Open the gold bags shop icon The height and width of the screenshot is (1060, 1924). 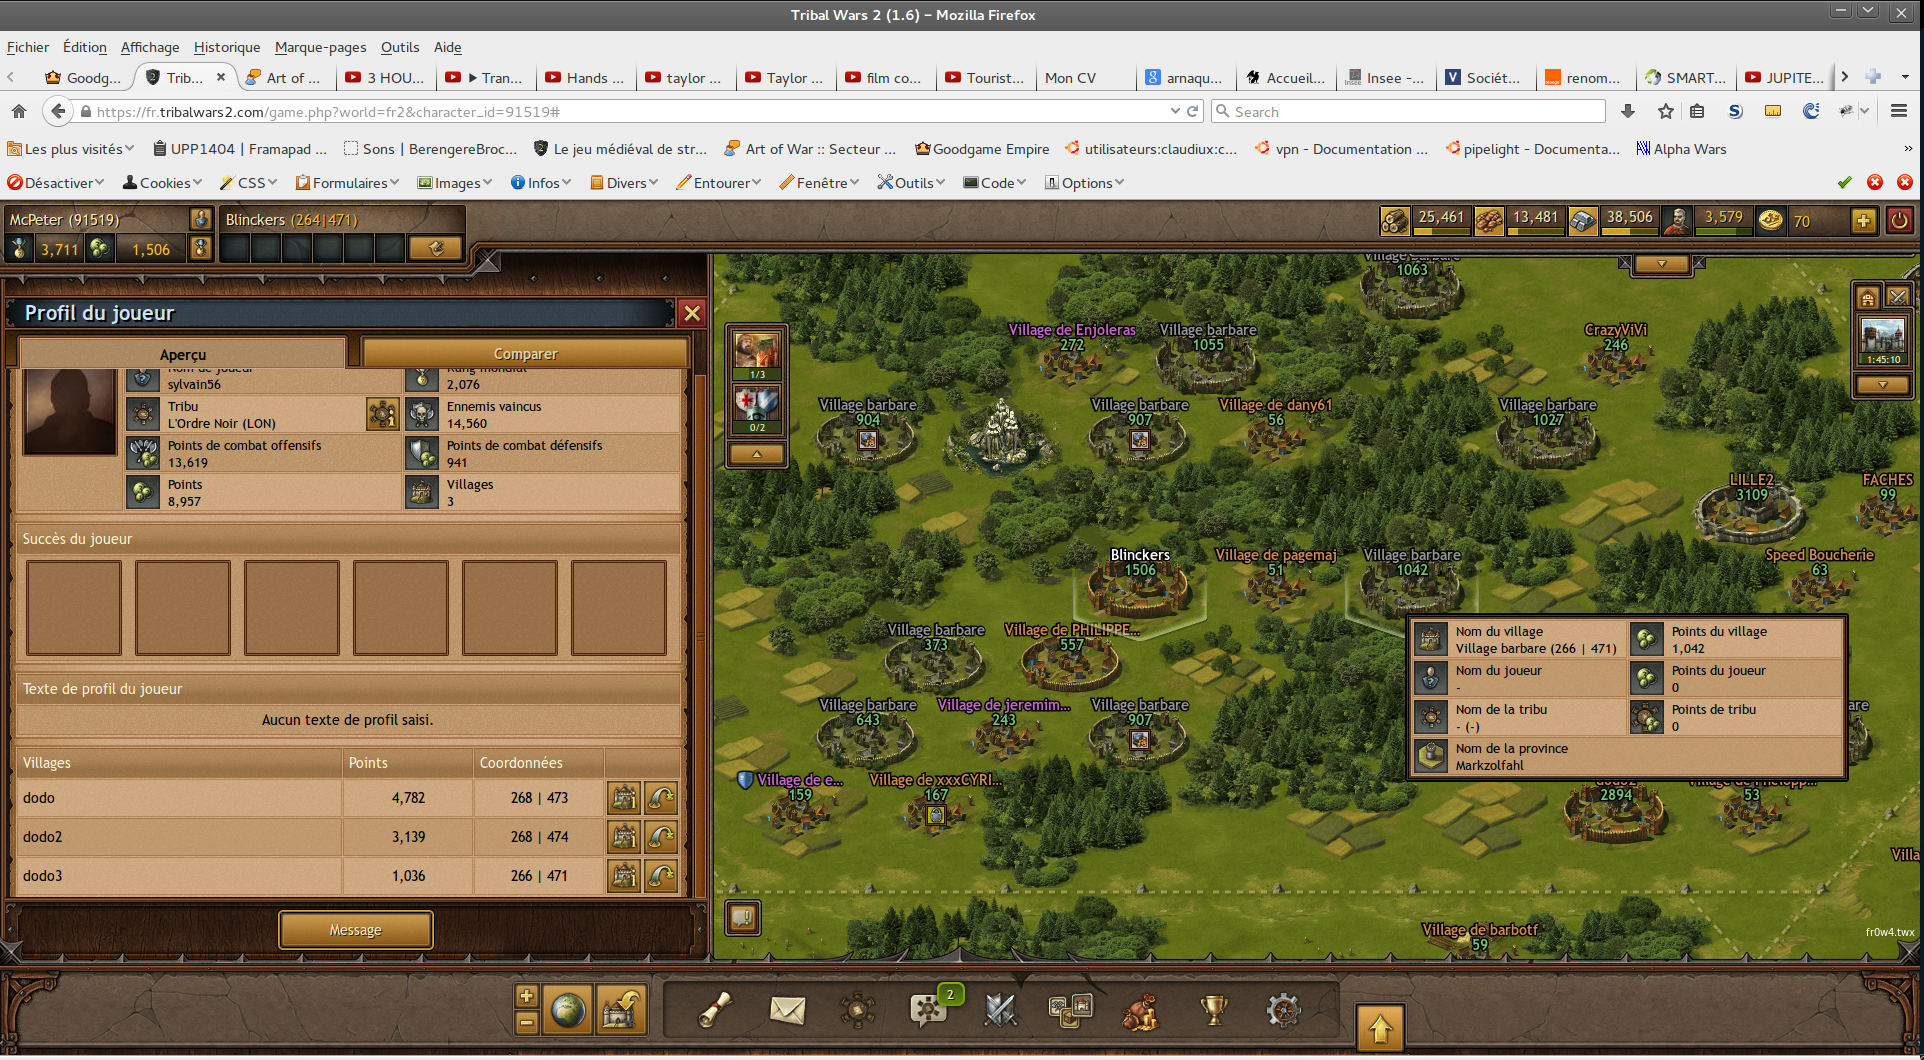[1140, 1012]
